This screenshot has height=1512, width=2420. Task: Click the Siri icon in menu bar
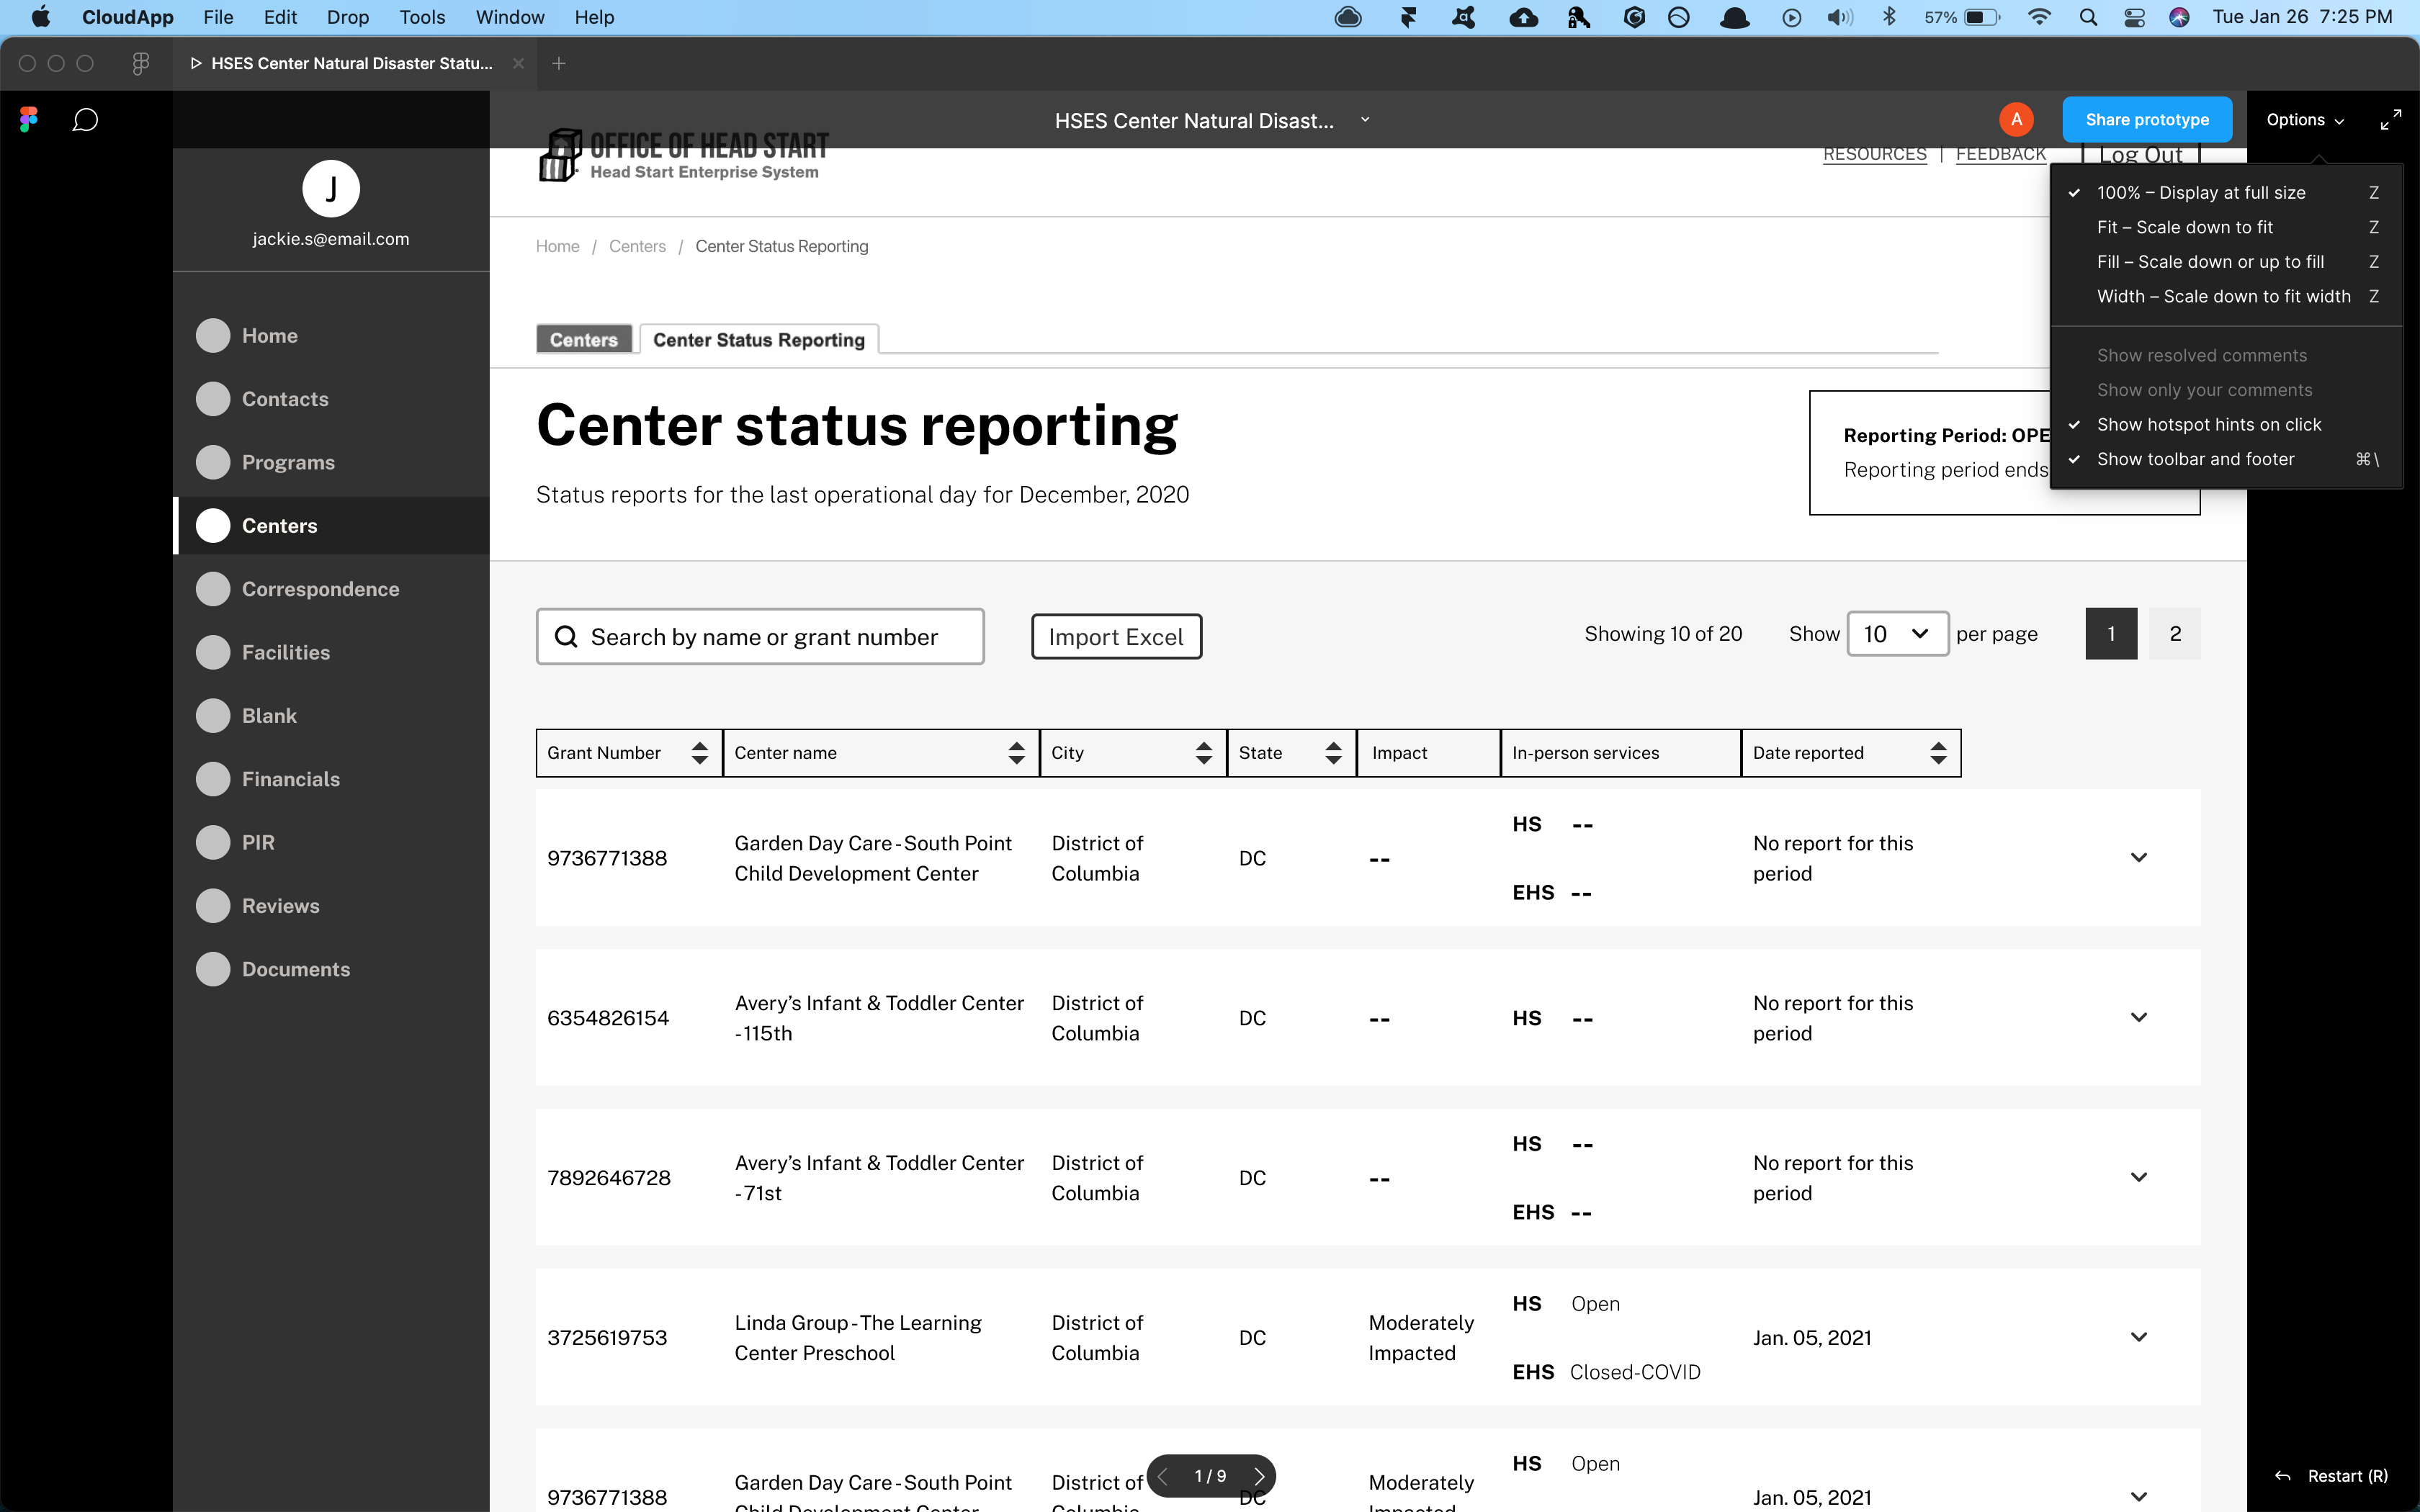(x=2180, y=17)
